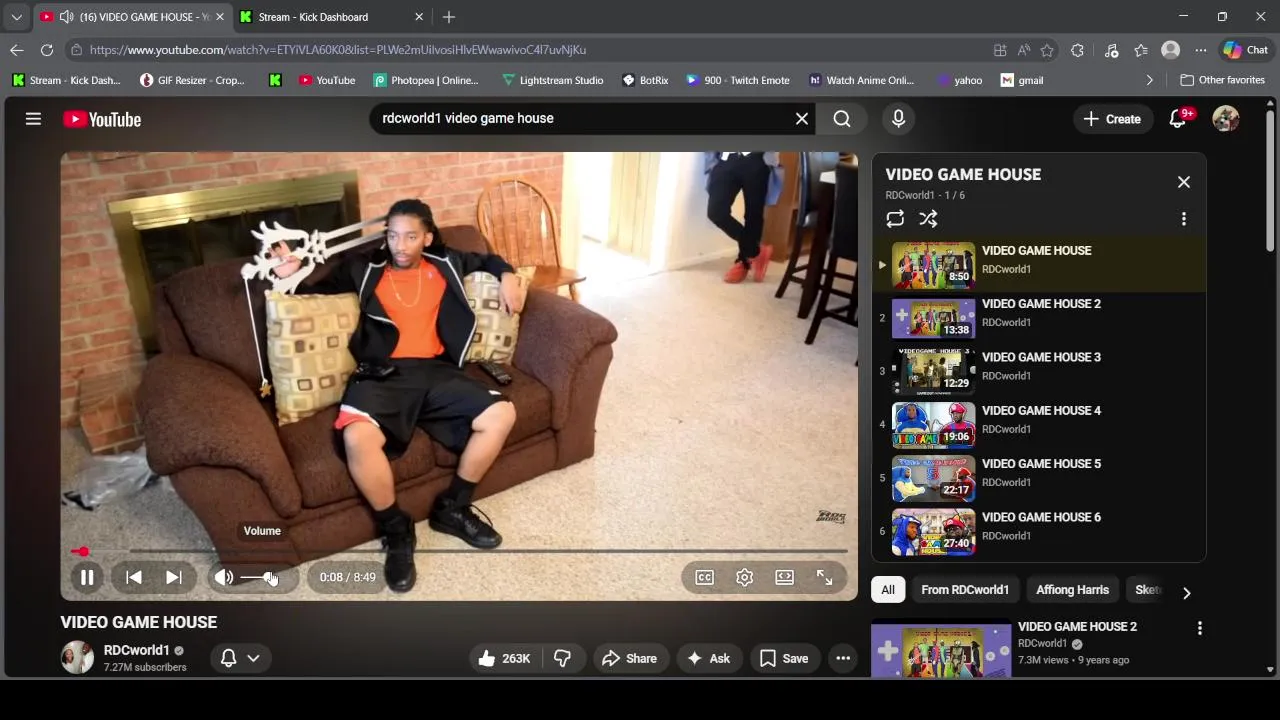Click the search magnifier button

[x=842, y=118]
